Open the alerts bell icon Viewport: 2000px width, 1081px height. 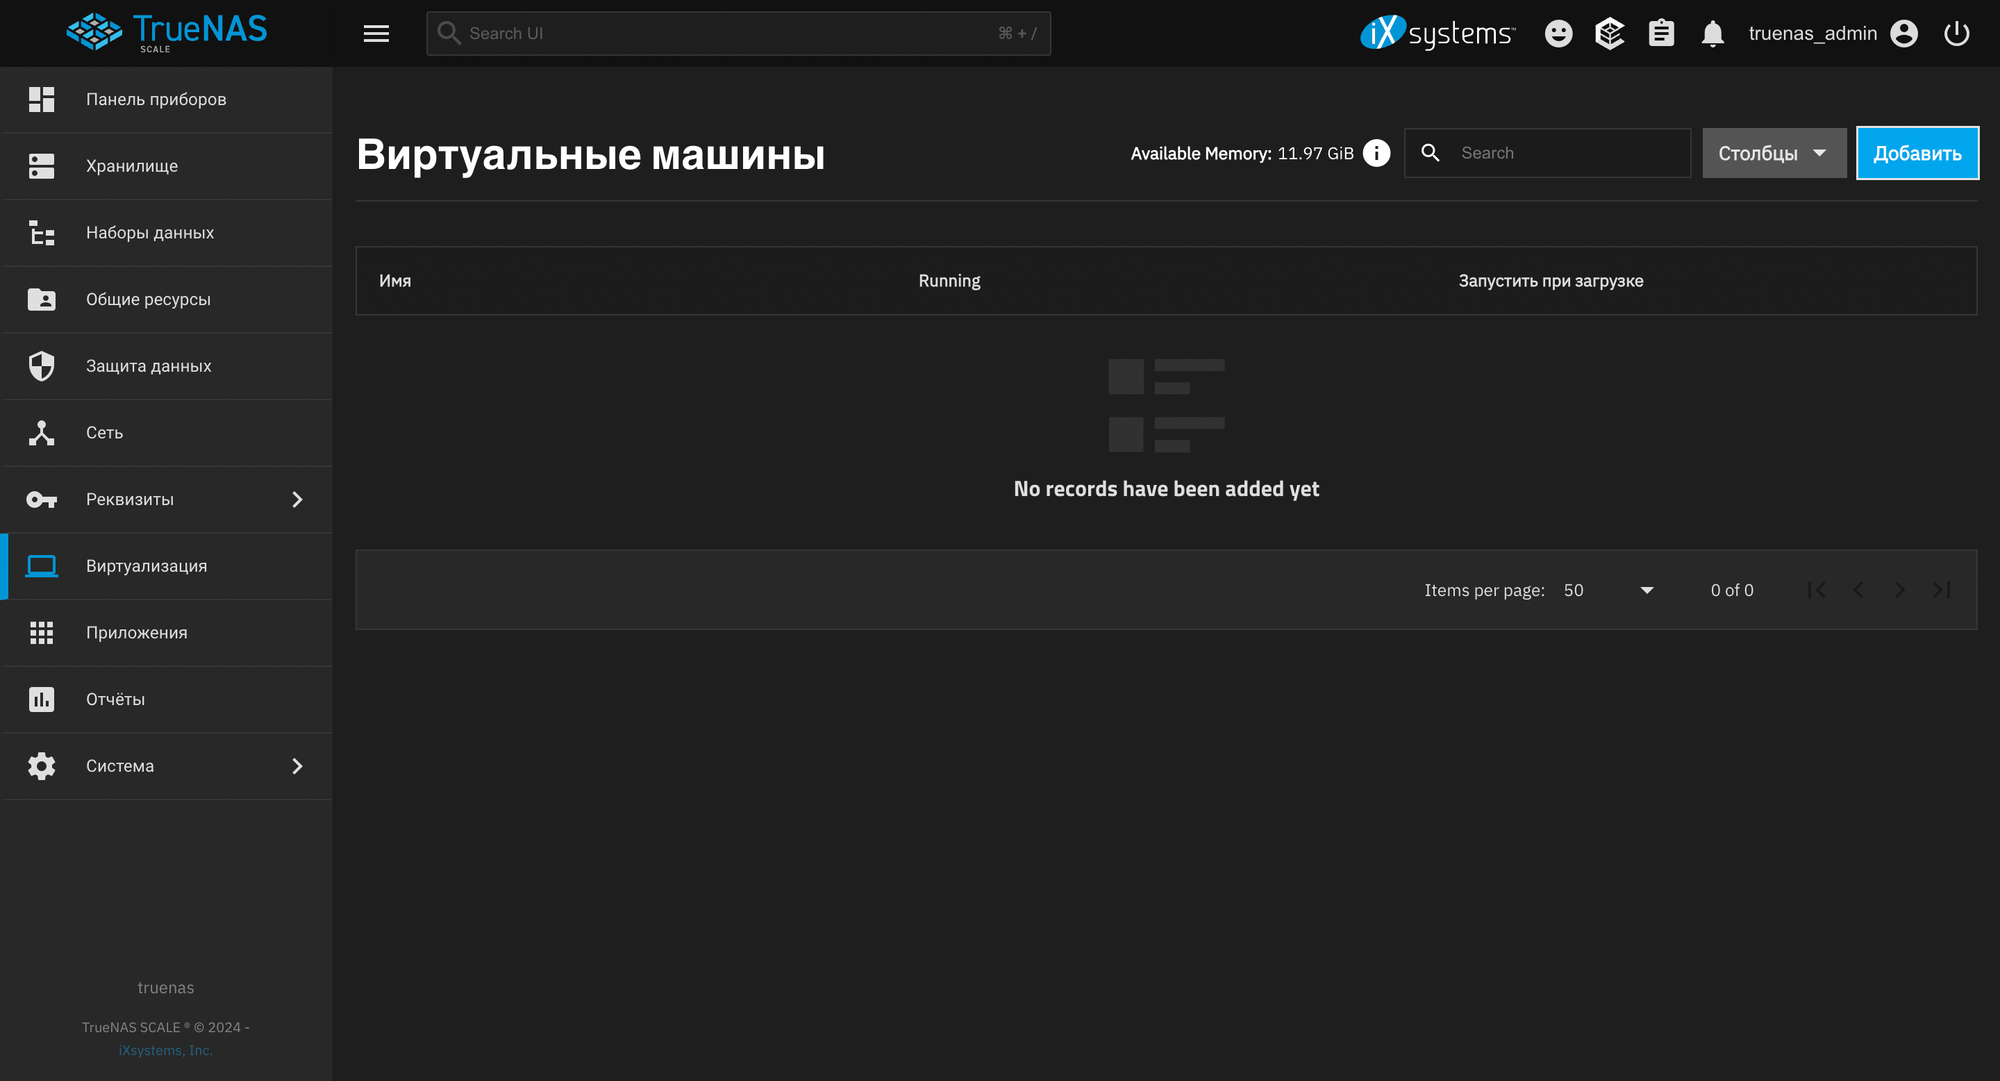tap(1713, 33)
